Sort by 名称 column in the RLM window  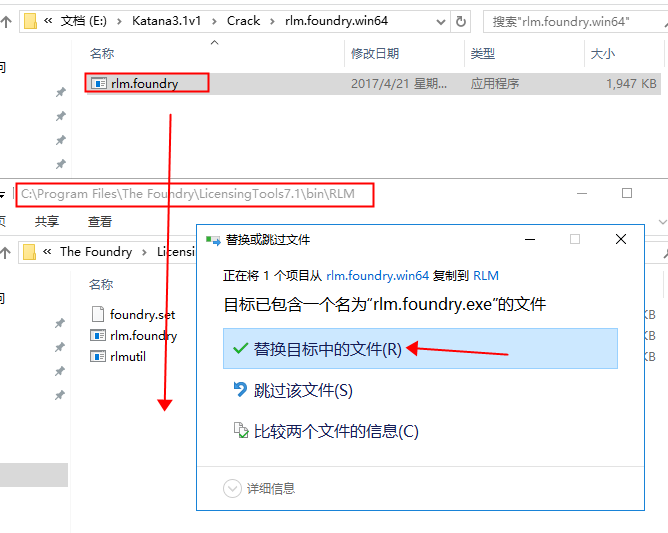(101, 285)
